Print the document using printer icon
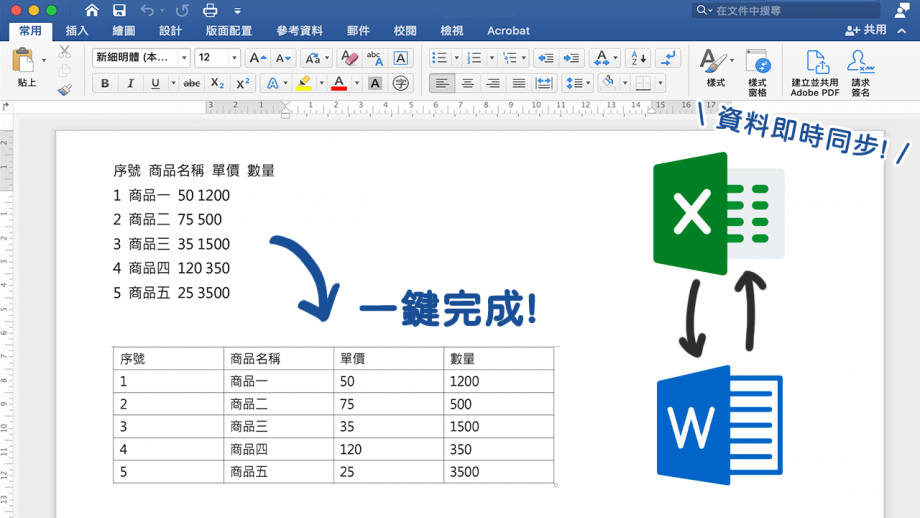 (x=210, y=10)
